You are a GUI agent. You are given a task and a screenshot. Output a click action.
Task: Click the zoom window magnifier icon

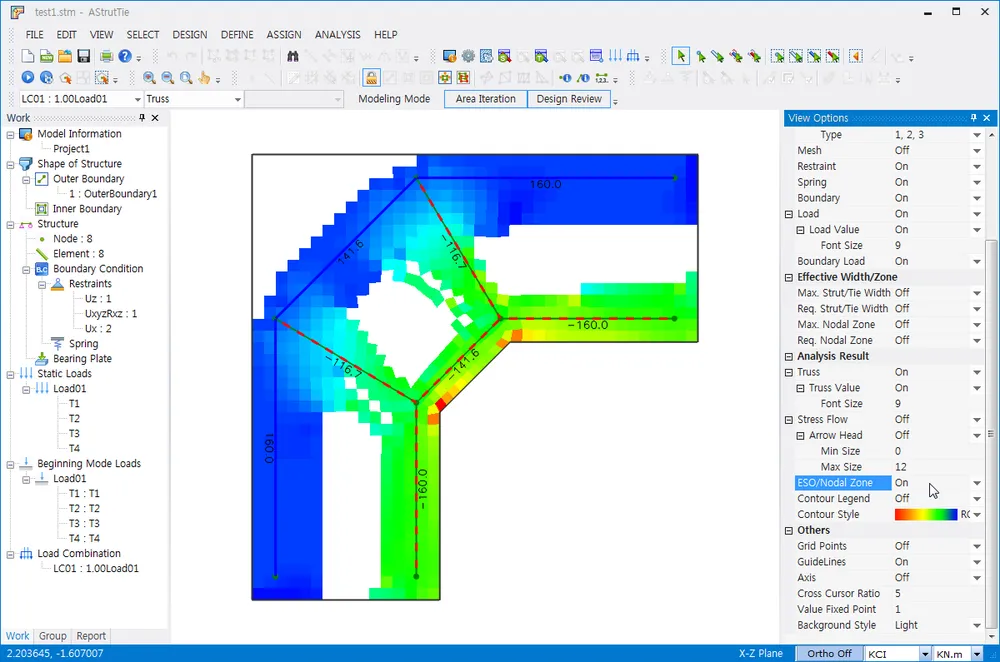(186, 78)
